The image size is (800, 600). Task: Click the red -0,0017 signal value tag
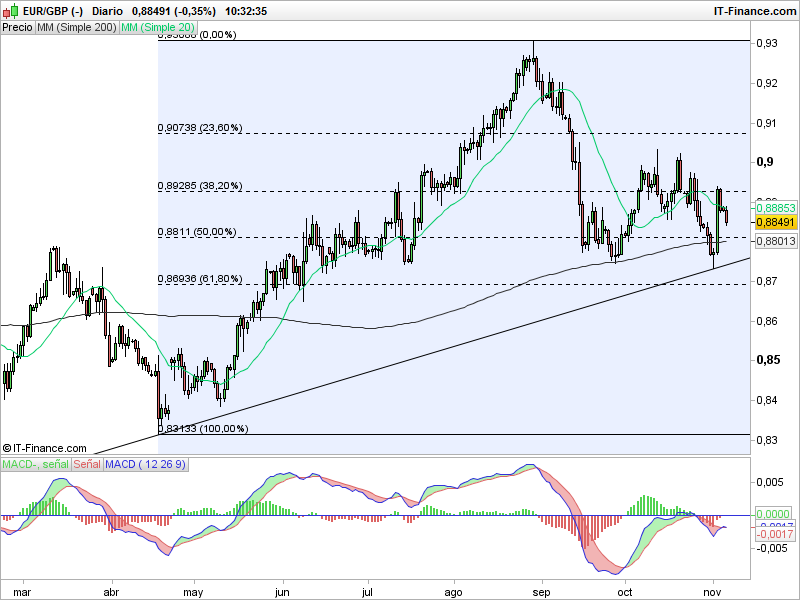click(x=774, y=534)
